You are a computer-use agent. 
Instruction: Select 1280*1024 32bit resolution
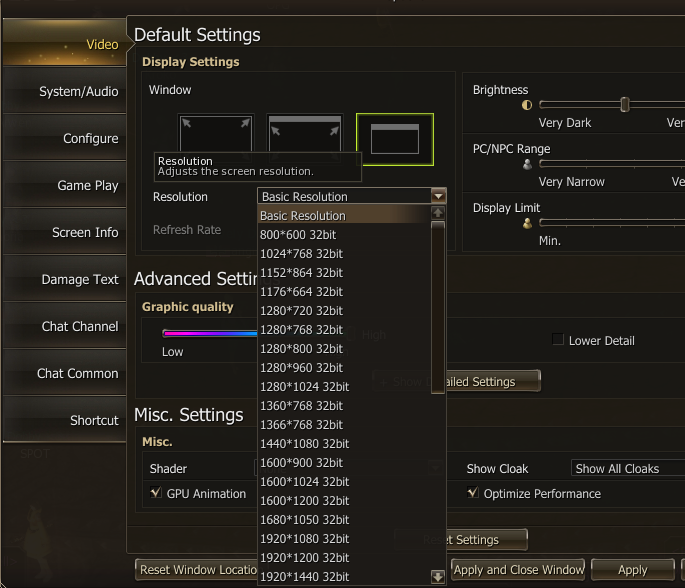coord(344,387)
